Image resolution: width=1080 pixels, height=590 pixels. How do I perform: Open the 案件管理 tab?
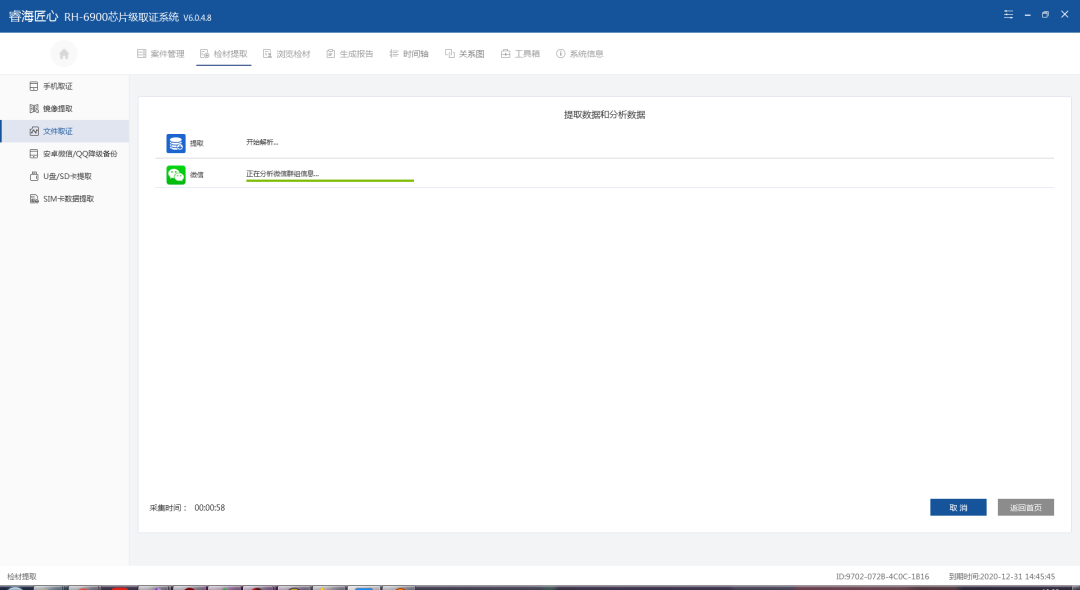tap(160, 54)
